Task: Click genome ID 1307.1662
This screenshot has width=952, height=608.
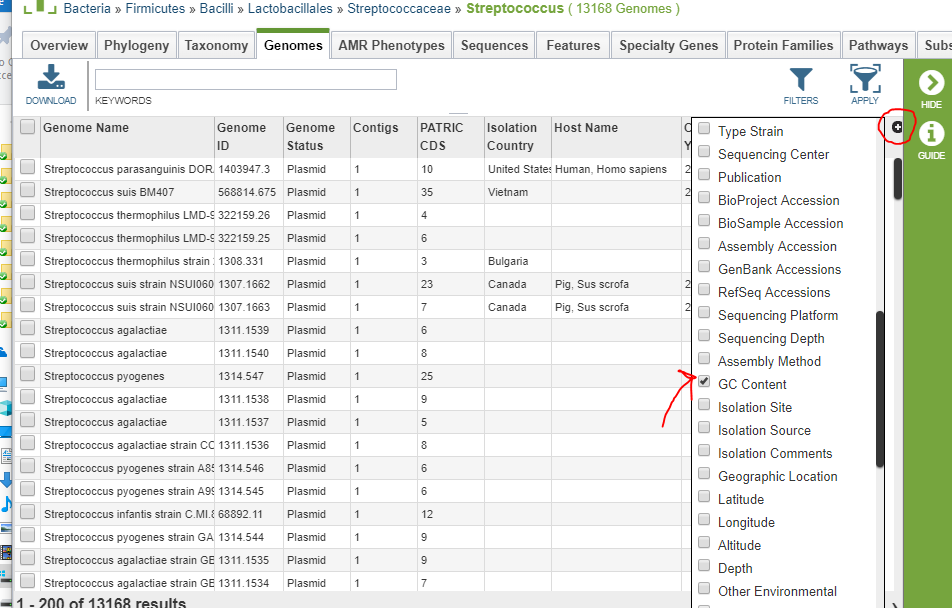Action: 244,284
